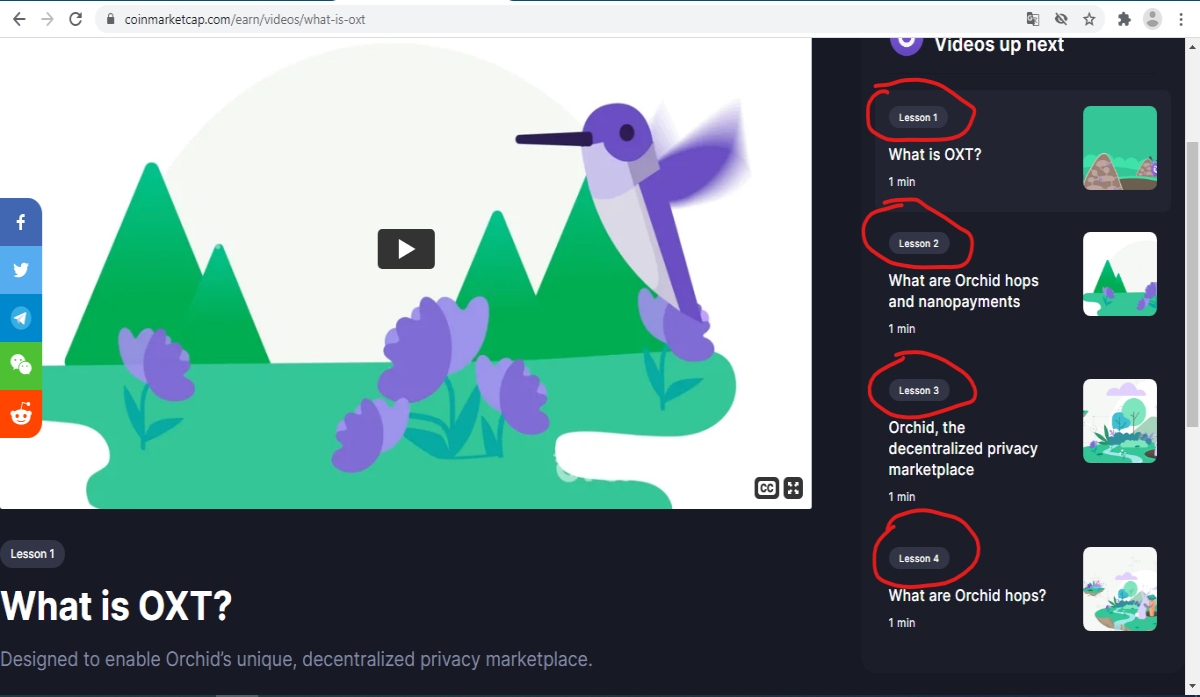Click the 1 min label under decentralized privacy marketplace
Viewport: 1200px width, 697px height.
901,497
